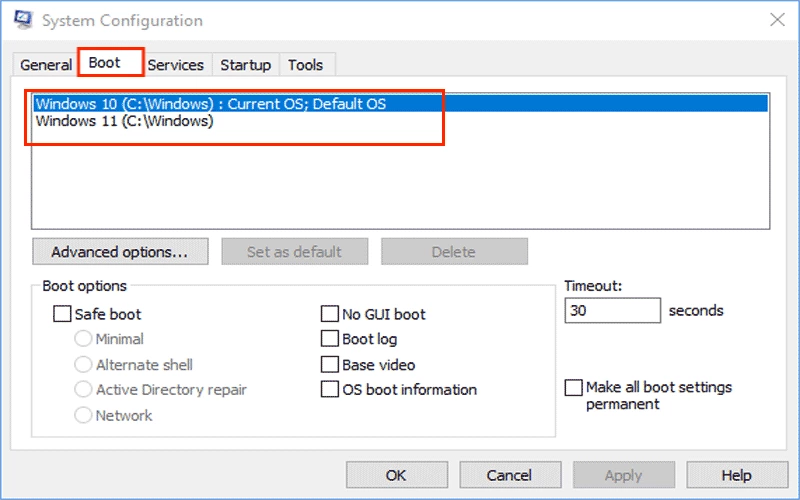The image size is (800, 500).
Task: Enable the Safe boot checkbox
Action: coord(62,314)
